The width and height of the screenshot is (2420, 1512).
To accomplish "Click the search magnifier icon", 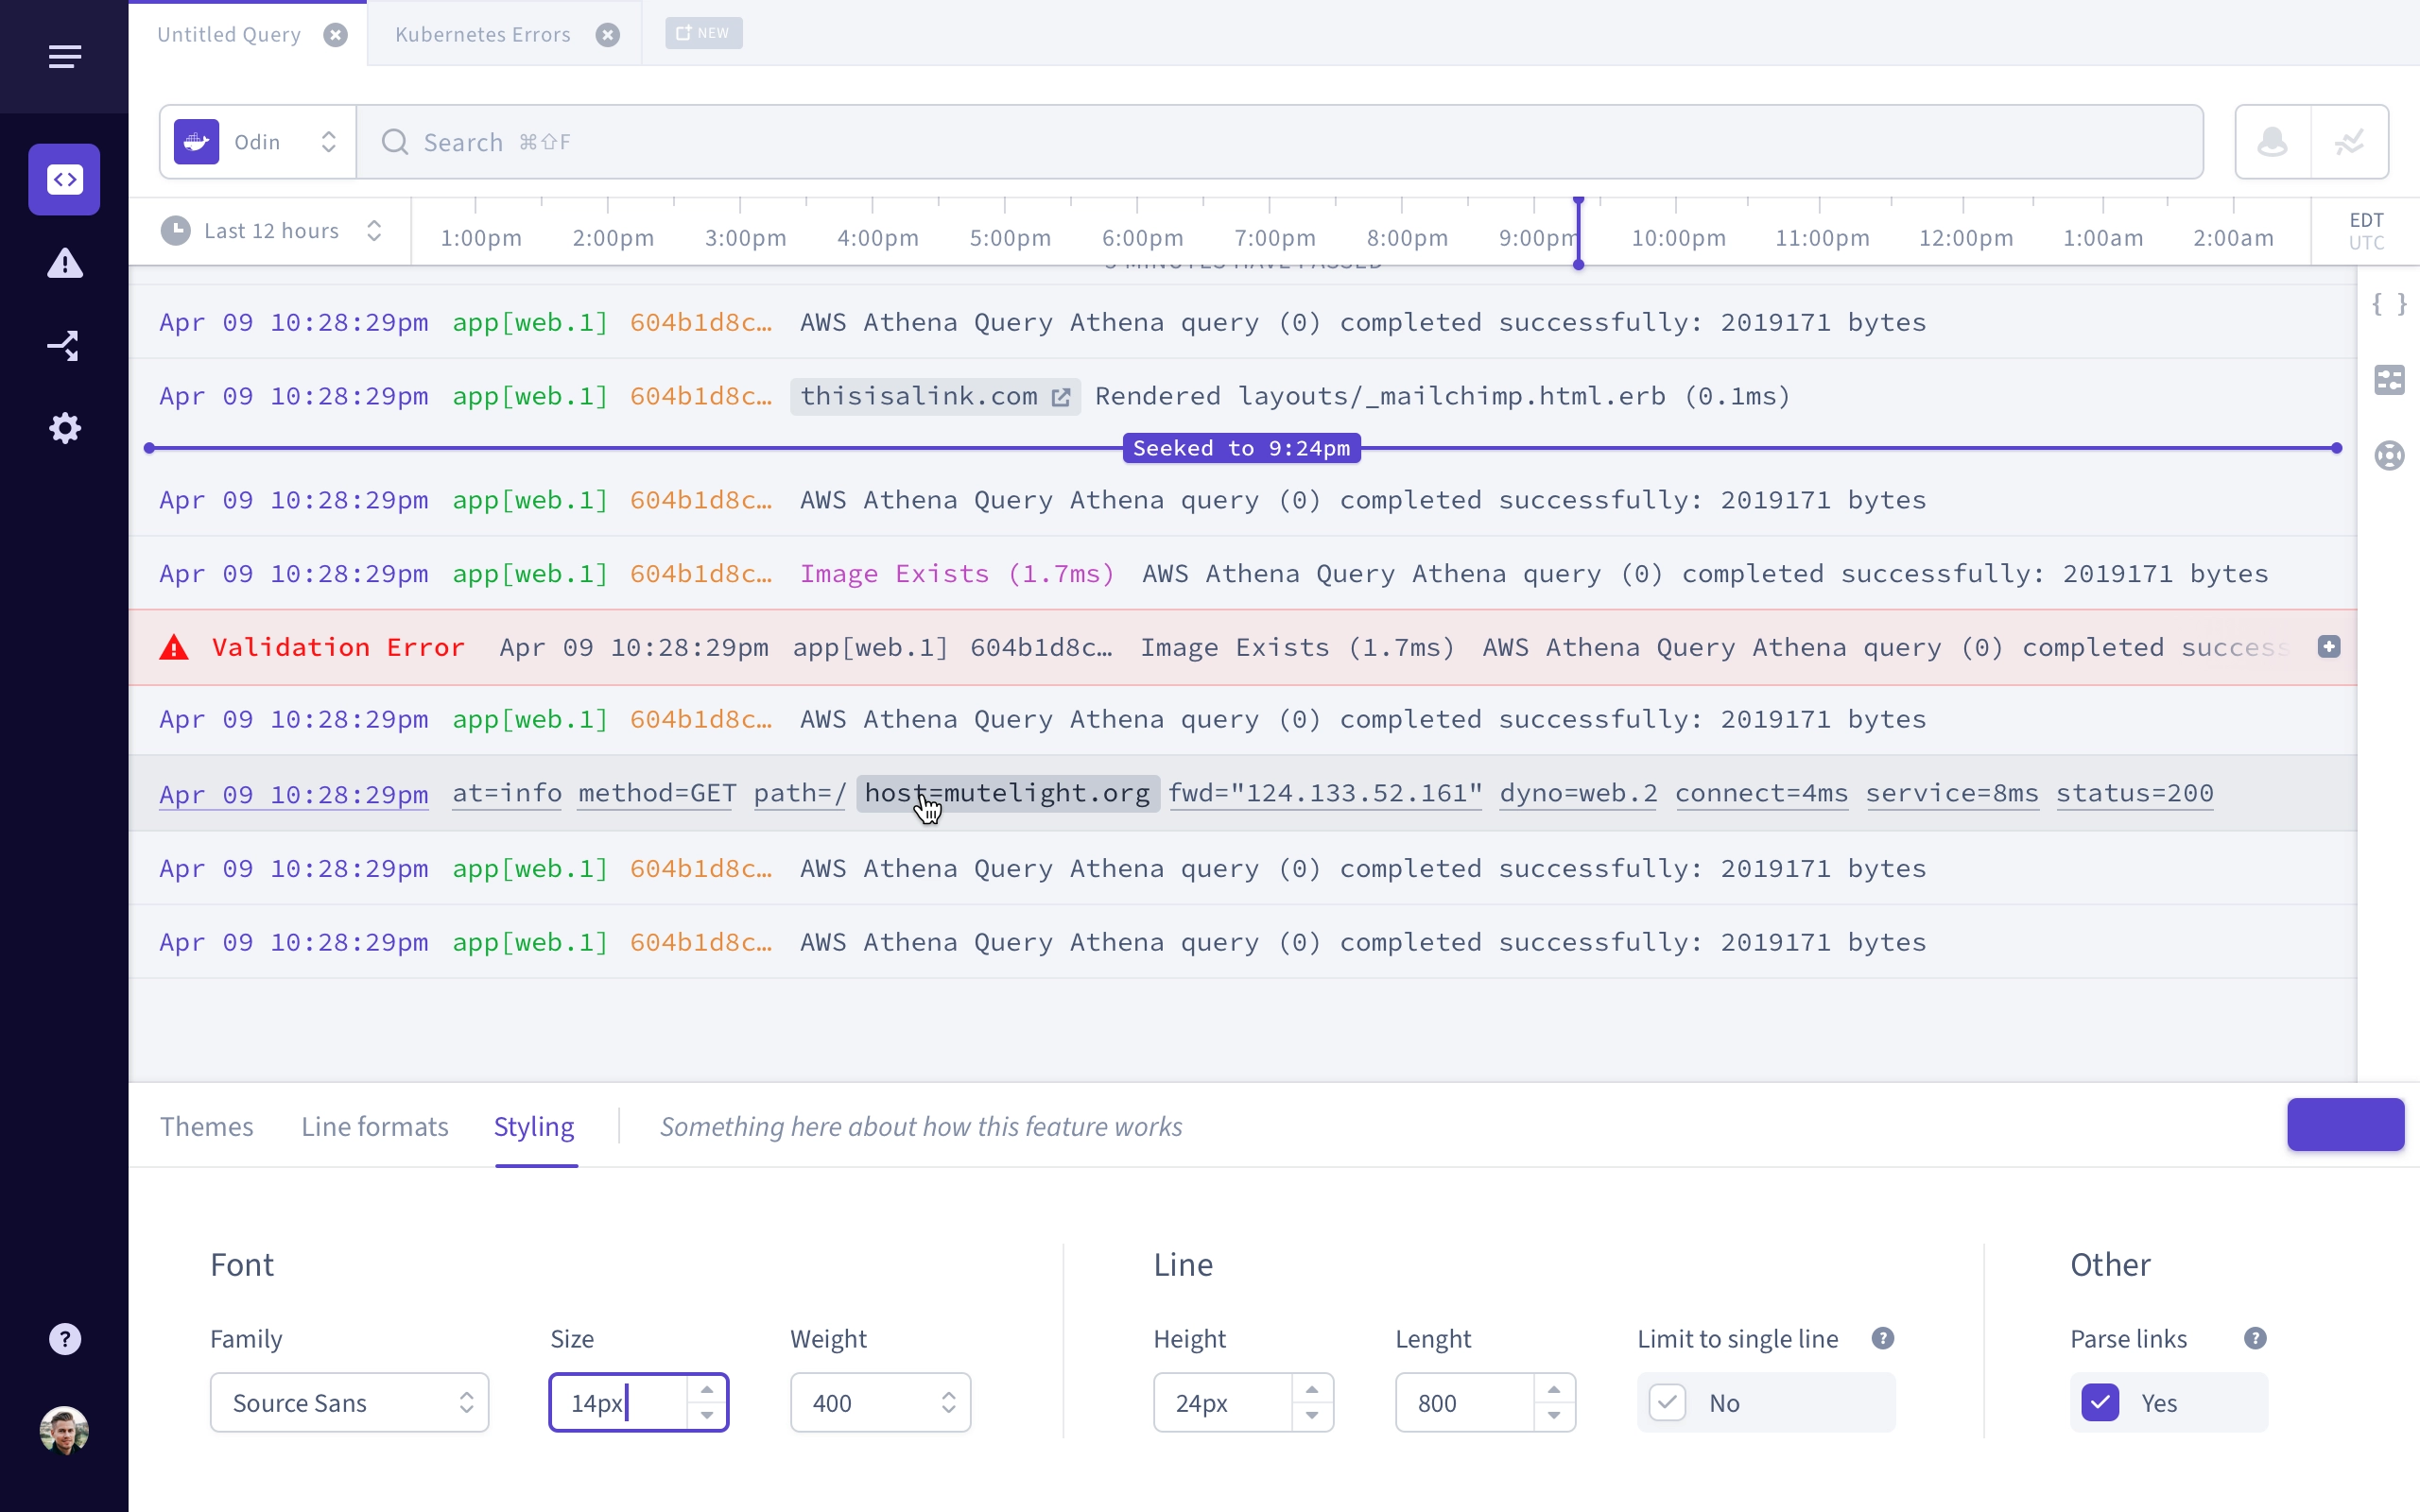I will coord(396,142).
